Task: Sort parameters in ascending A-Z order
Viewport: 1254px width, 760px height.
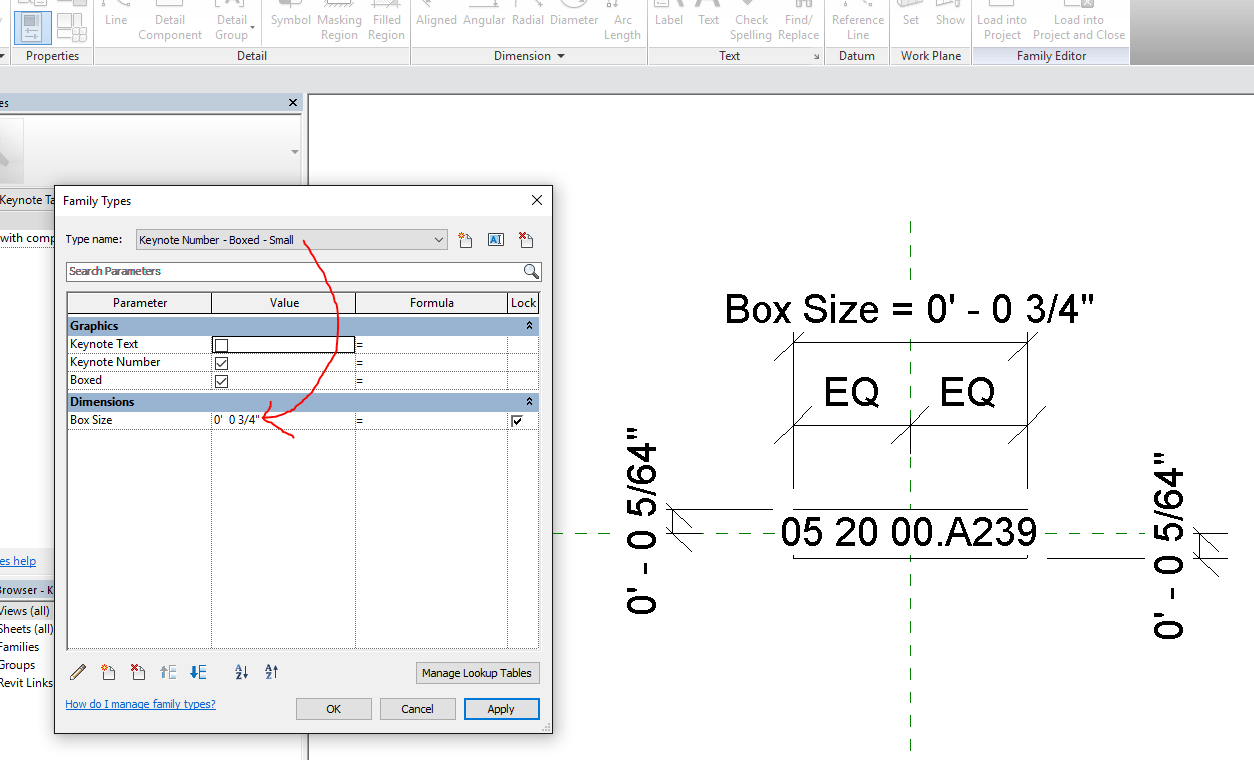Action: click(x=241, y=672)
